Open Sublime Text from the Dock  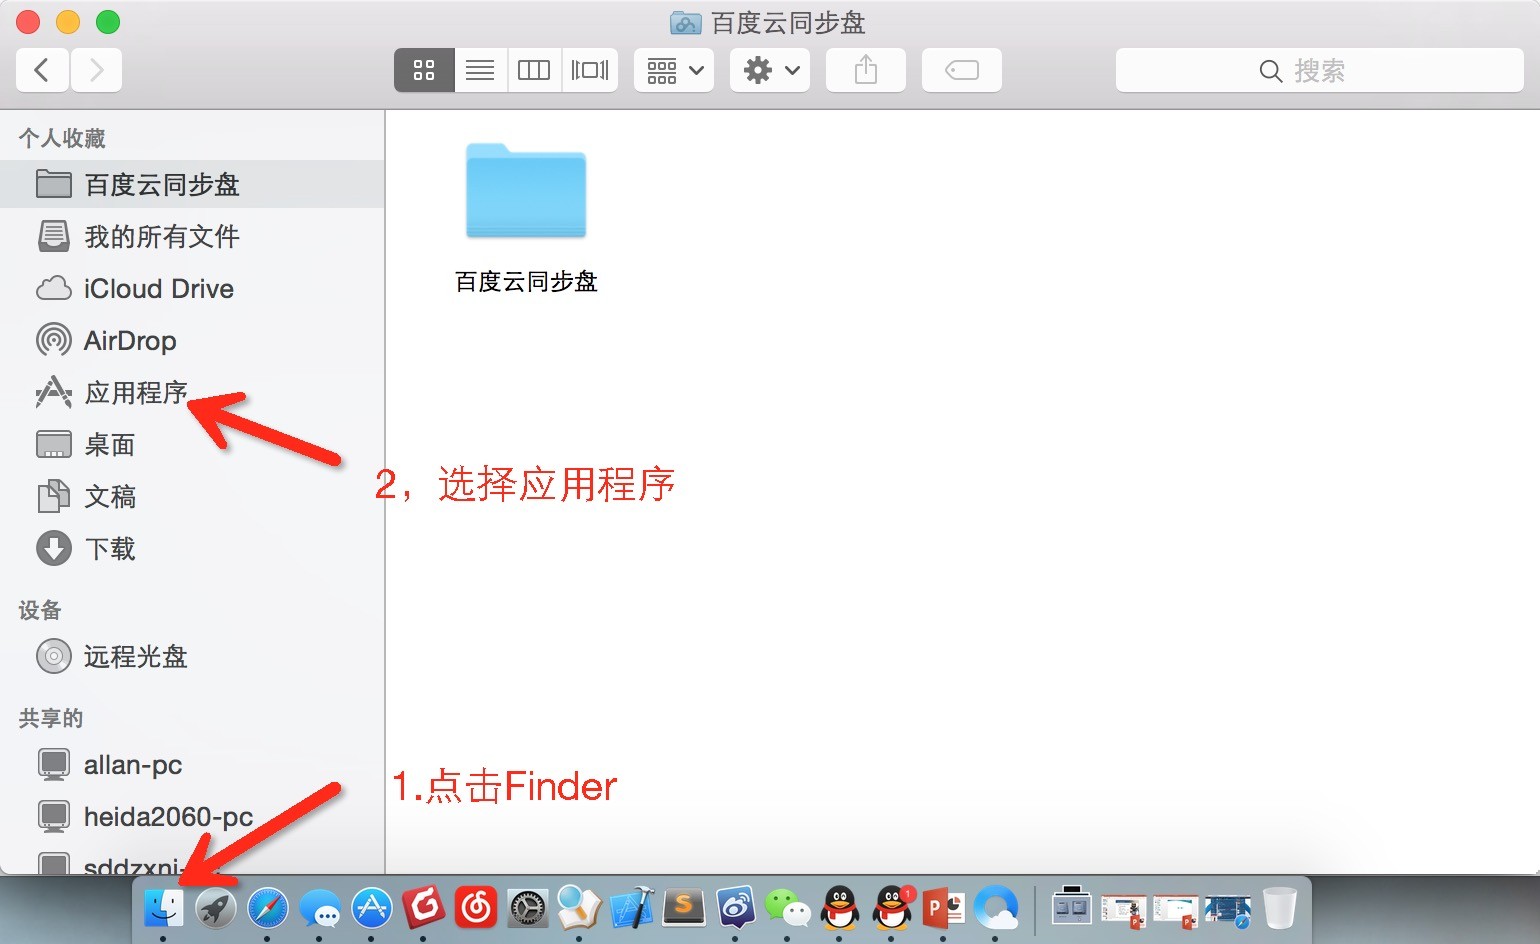(684, 908)
